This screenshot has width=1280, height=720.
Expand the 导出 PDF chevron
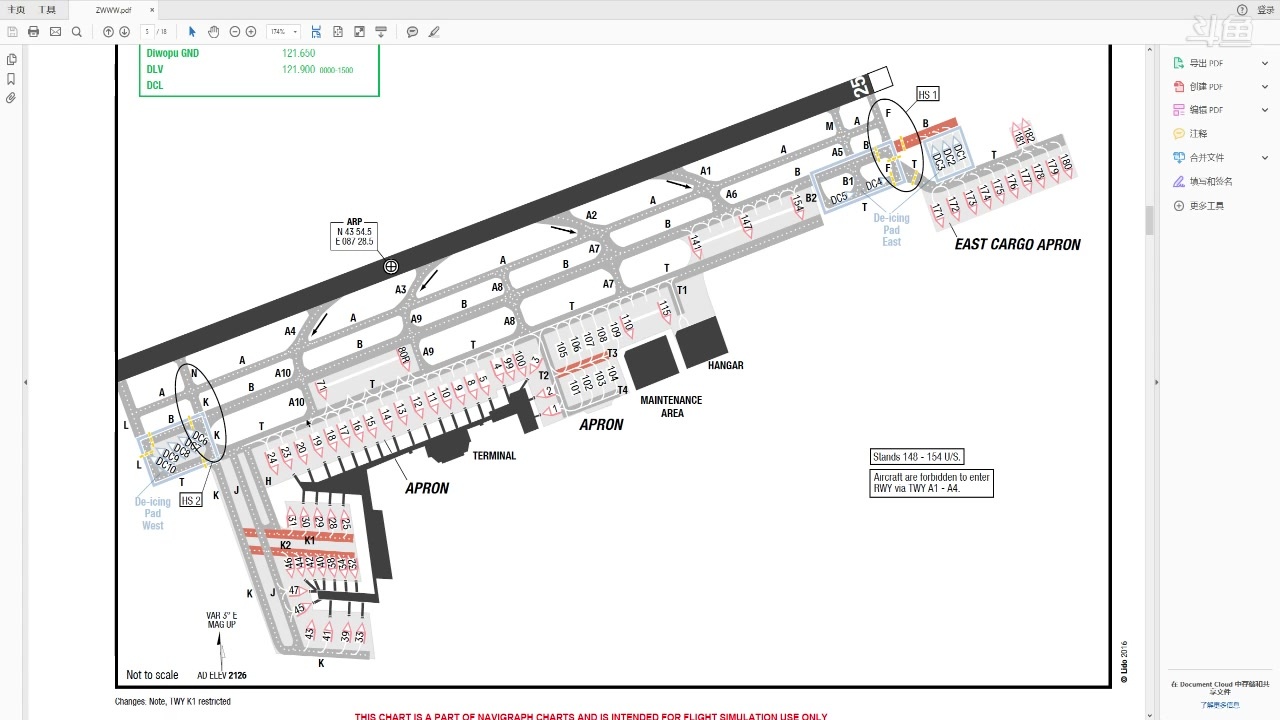pos(1265,63)
